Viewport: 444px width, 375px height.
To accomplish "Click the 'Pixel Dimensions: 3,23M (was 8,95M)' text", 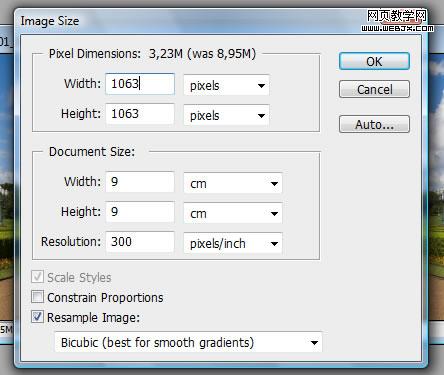I will (x=152, y=54).
